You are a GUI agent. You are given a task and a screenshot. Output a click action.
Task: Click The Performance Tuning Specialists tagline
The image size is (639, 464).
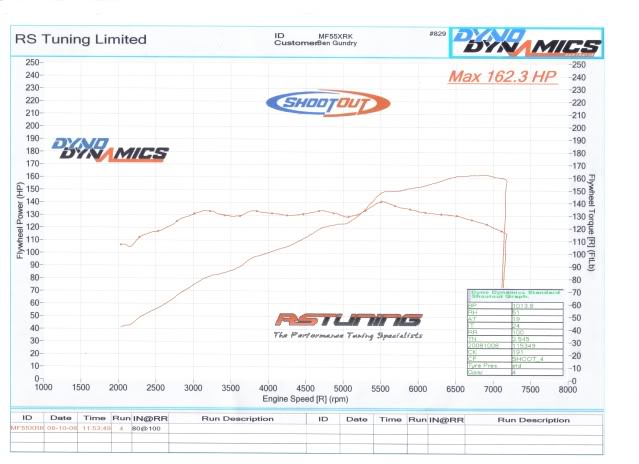tap(348, 337)
